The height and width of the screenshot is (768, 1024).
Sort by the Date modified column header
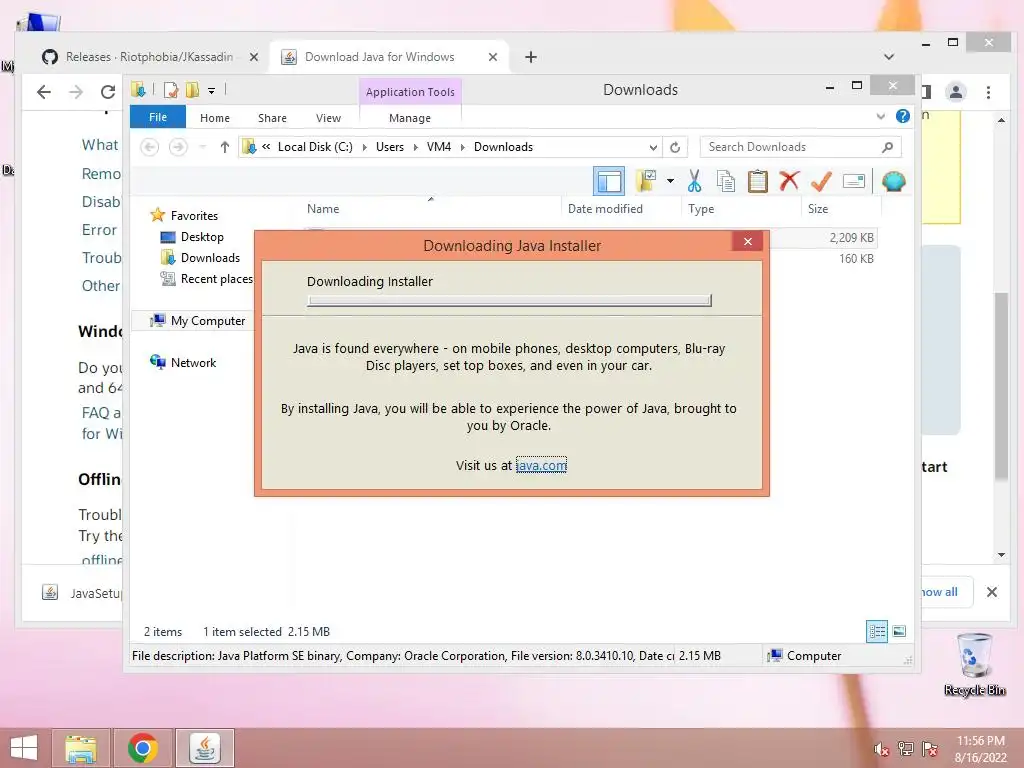(x=605, y=209)
